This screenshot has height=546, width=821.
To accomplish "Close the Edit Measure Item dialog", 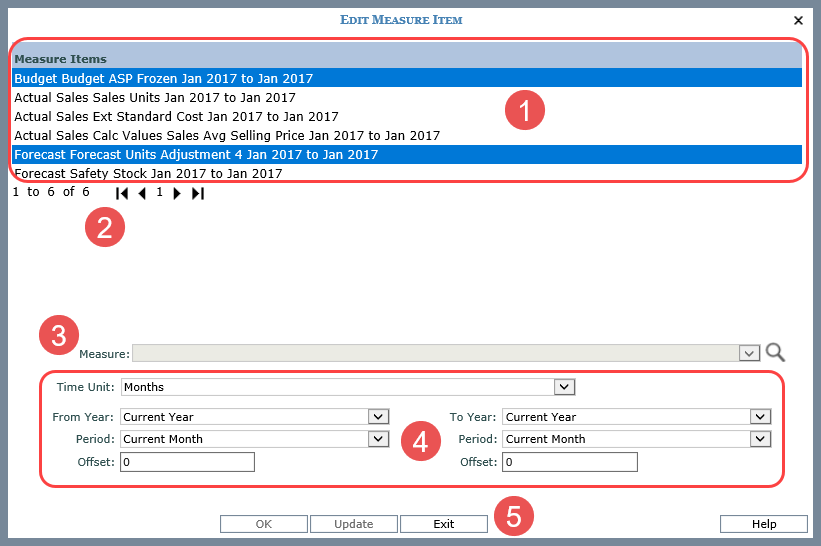I will point(798,20).
